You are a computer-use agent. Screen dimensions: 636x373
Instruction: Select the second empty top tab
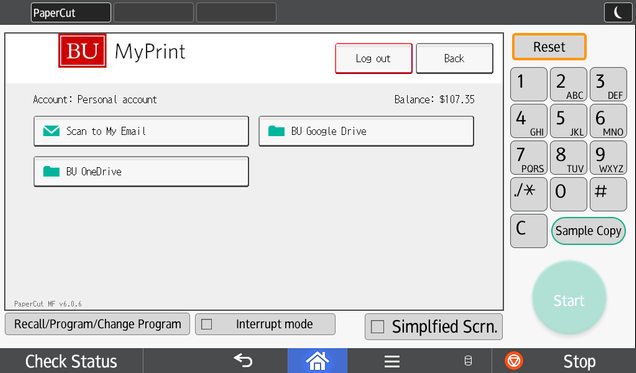[x=153, y=13]
